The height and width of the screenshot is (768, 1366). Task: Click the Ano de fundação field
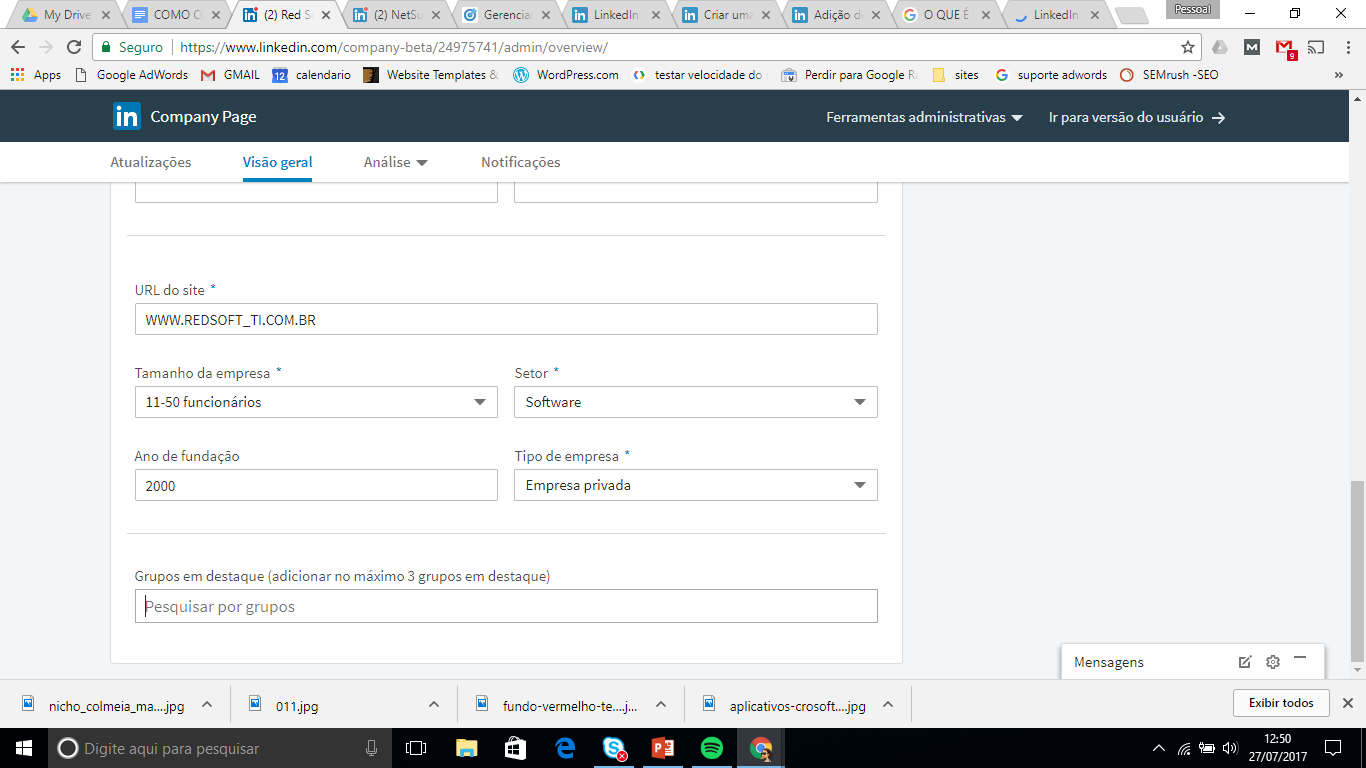(x=316, y=485)
